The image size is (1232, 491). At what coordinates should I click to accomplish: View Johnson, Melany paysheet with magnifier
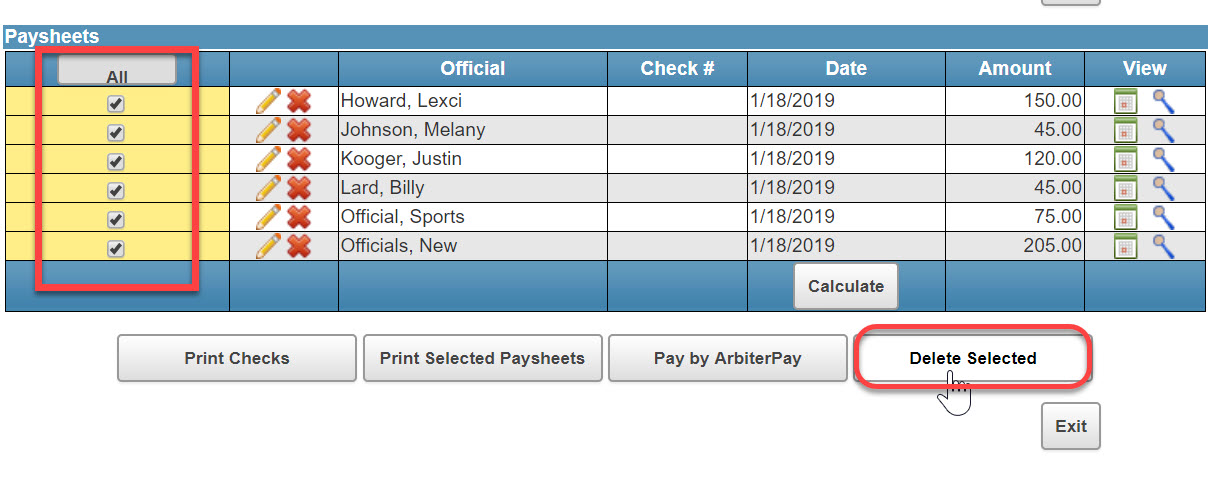(x=1163, y=130)
